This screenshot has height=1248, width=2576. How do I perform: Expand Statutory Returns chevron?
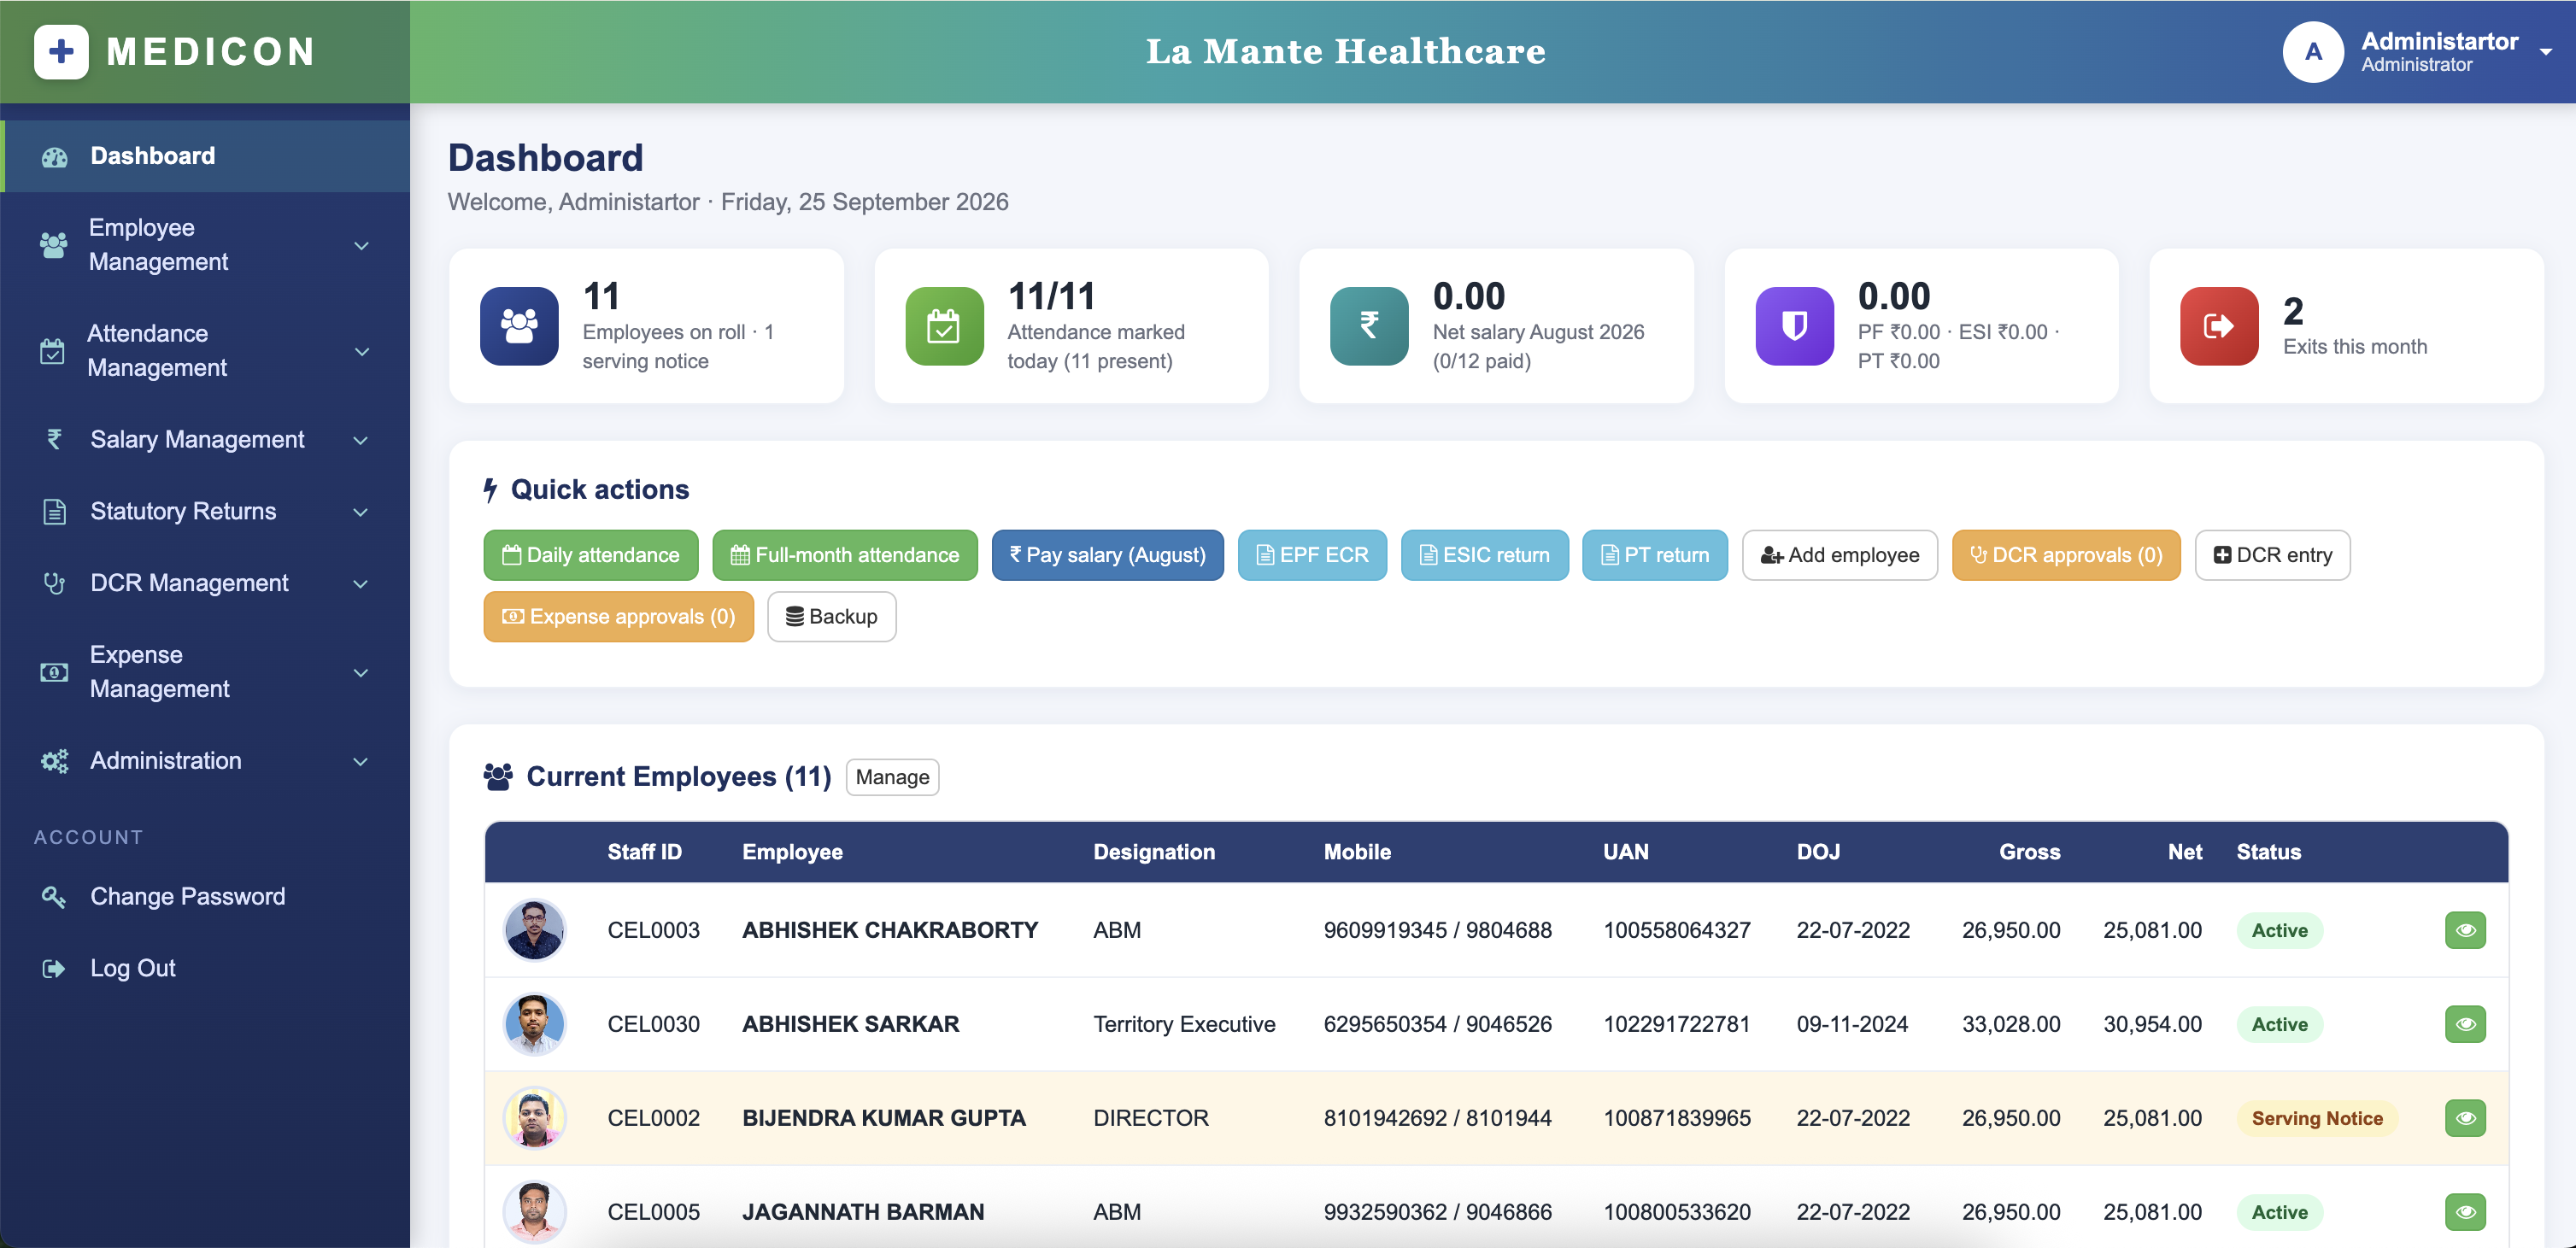pos(362,512)
